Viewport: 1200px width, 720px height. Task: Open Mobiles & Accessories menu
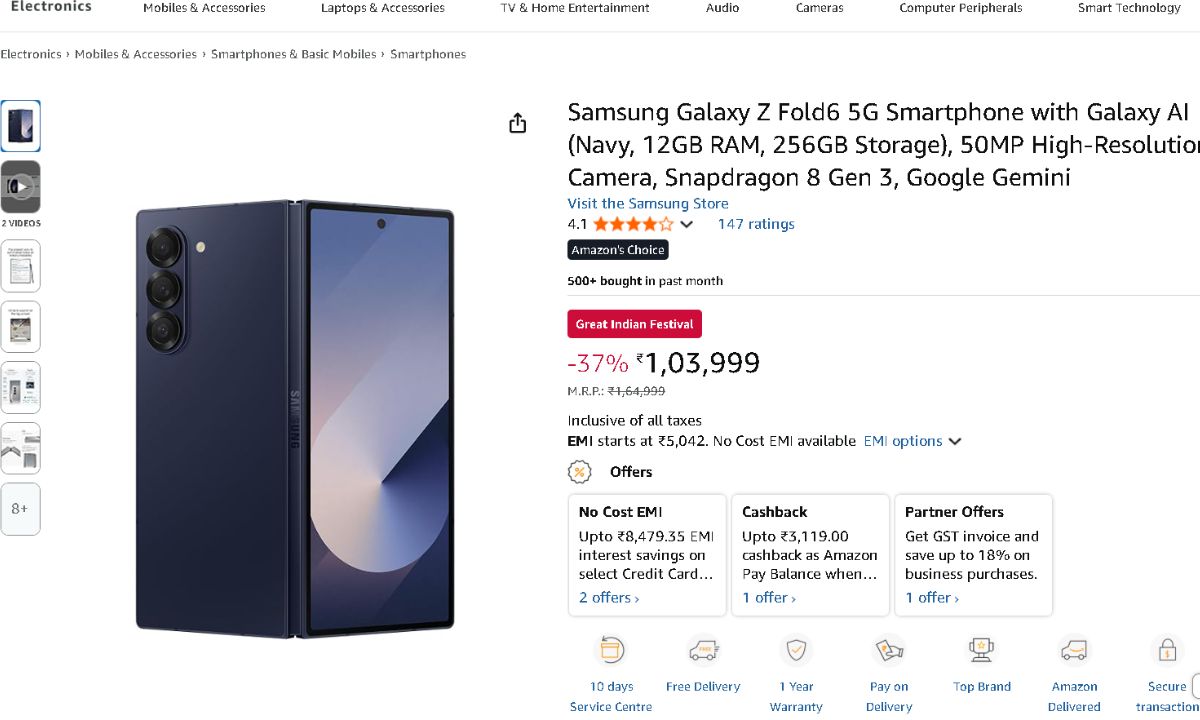pyautogui.click(x=204, y=8)
